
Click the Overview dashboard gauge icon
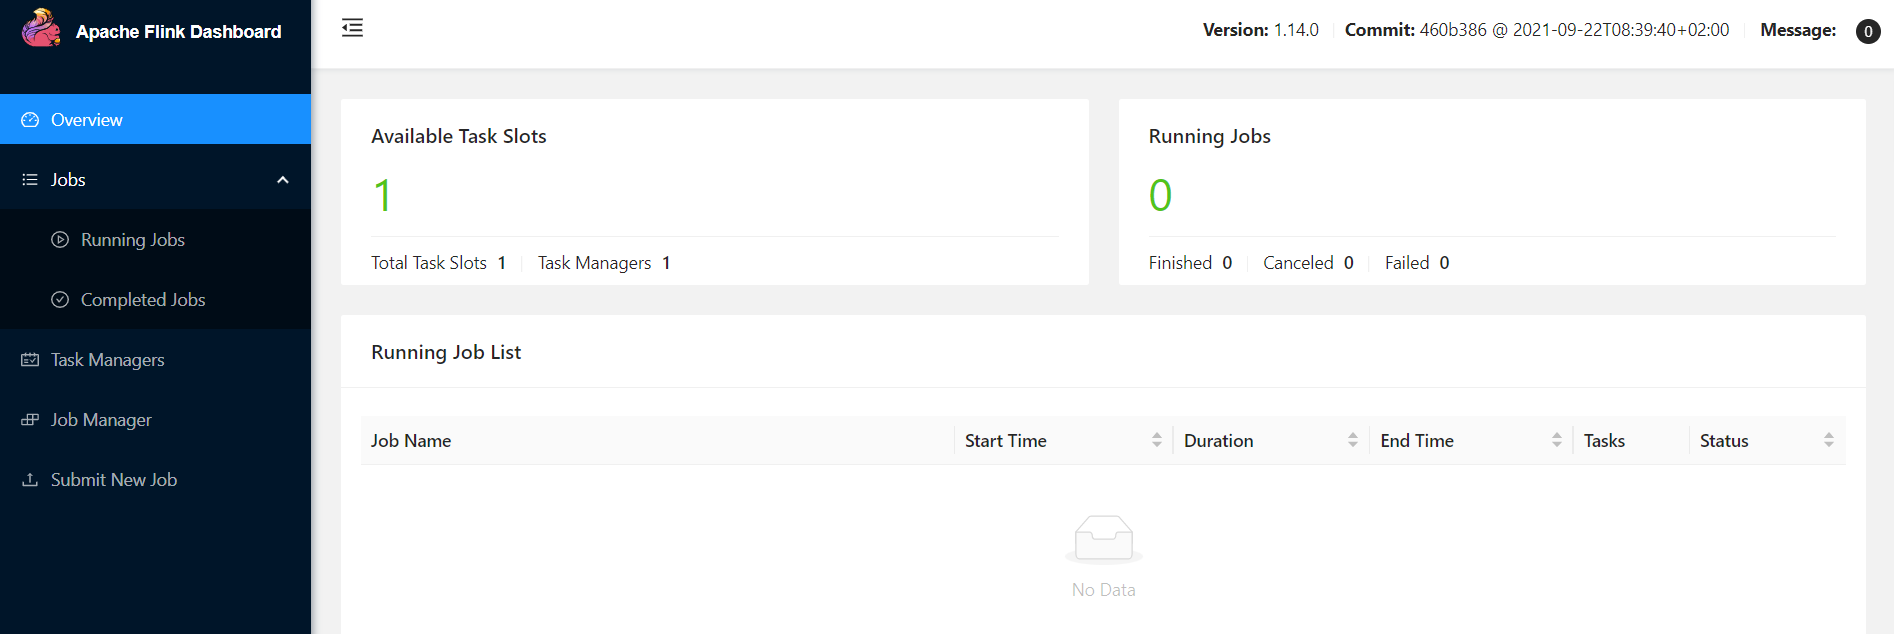coord(30,120)
